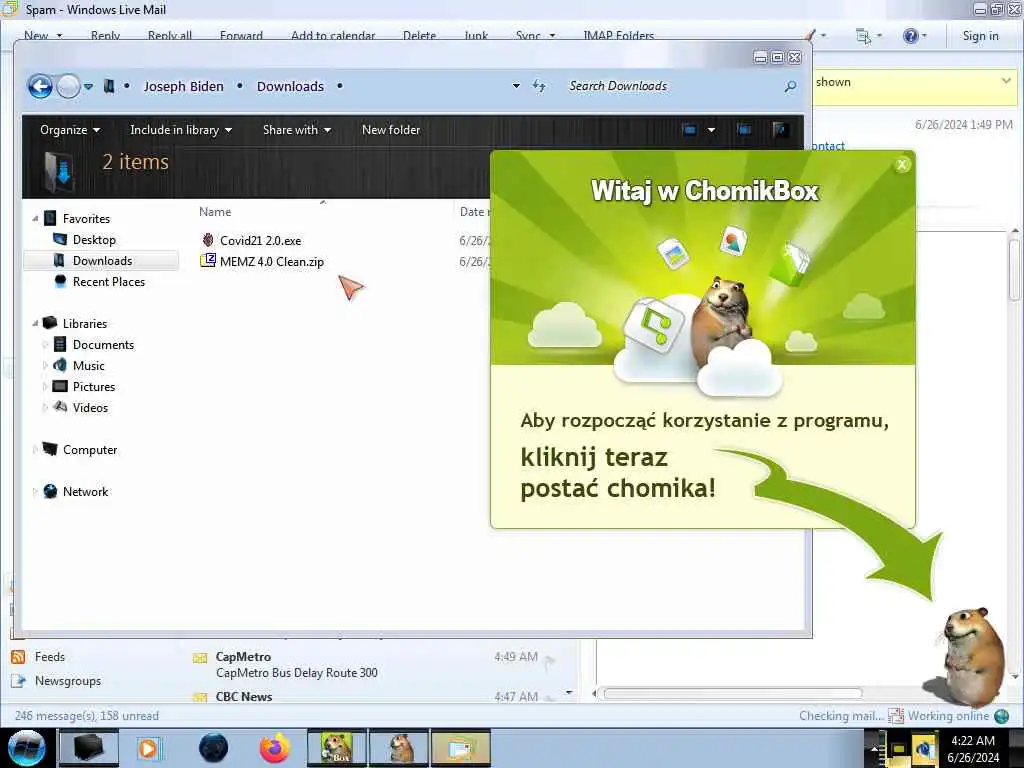Open the Live Mail help icon menu

[914, 36]
